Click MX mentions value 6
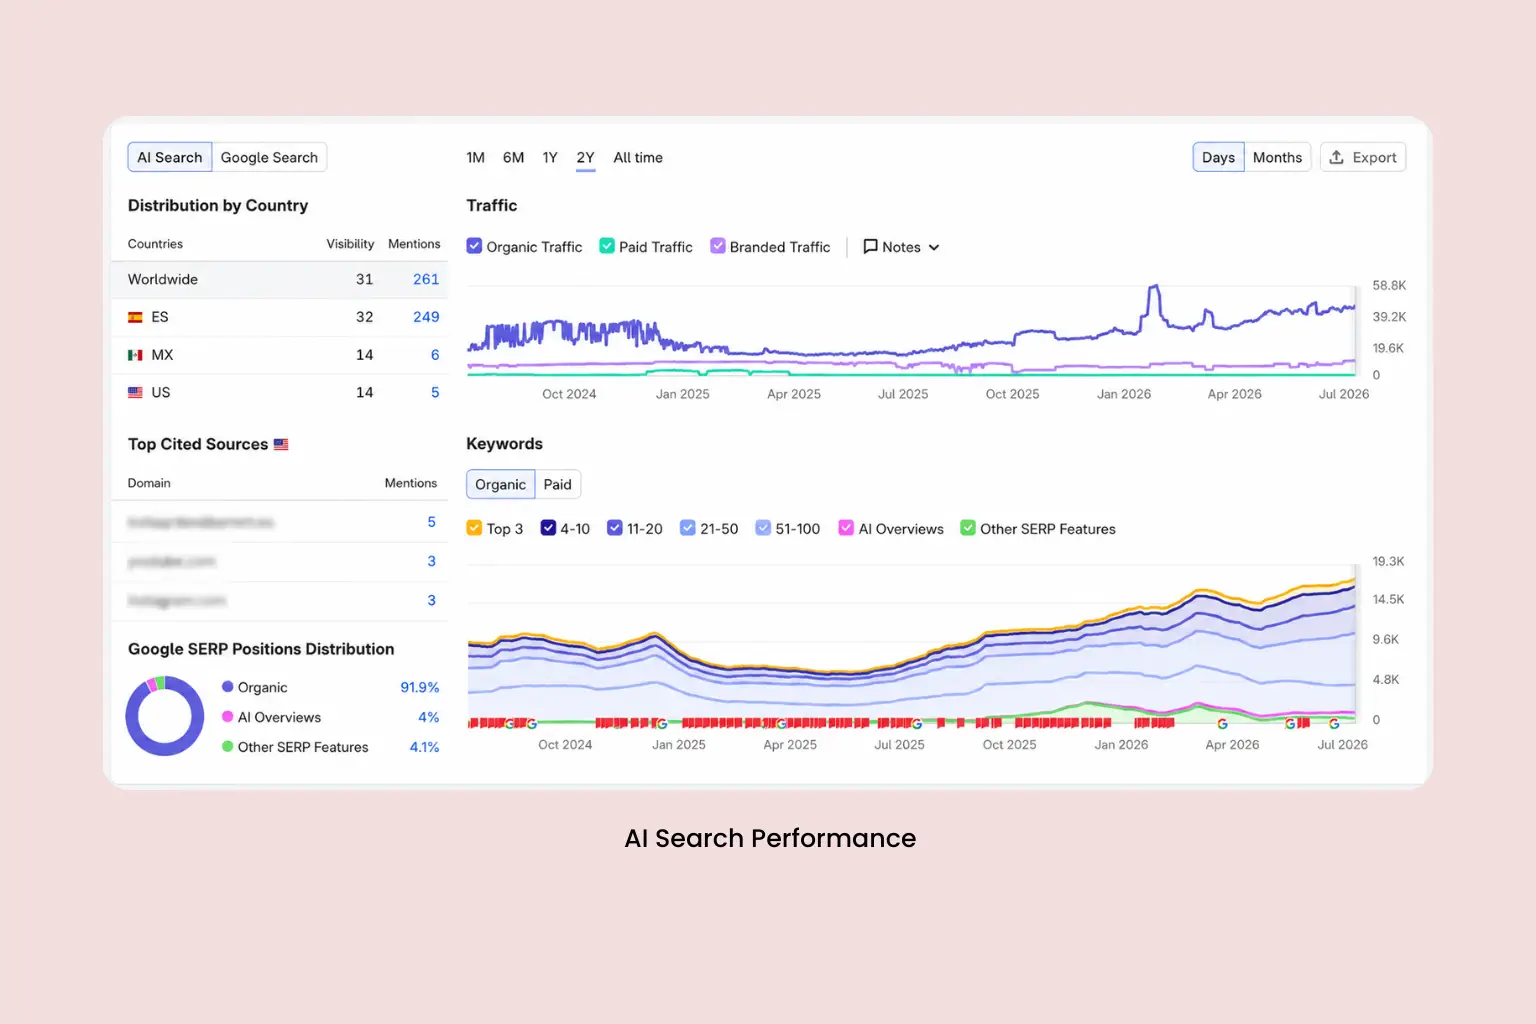The image size is (1536, 1024). tap(435, 355)
